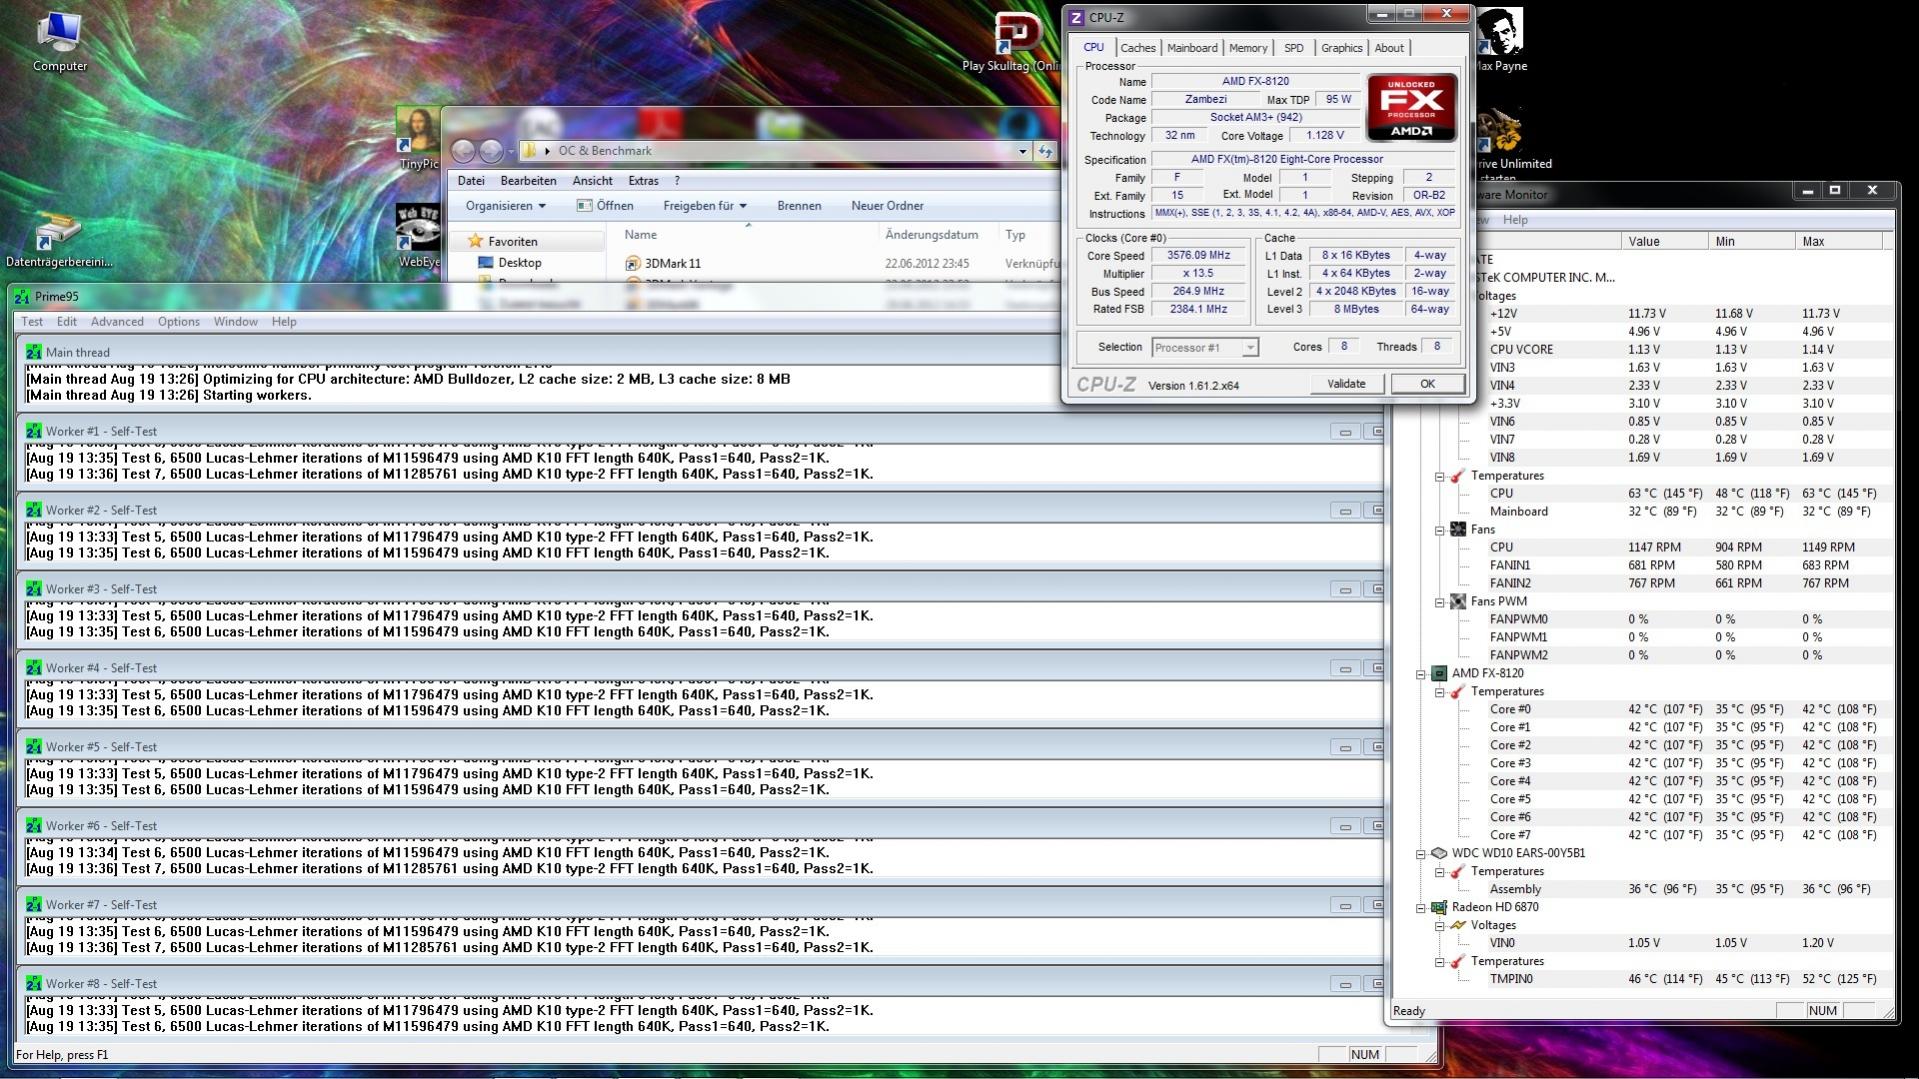Collapse Temperatures under AMD FX-8120
Viewport: 1919px width, 1079px height.
[x=1439, y=692]
